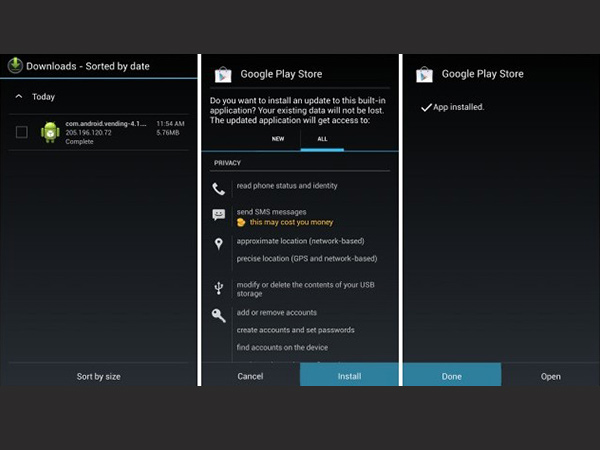
Task: Tap Play Store bag icon on installed screen
Action: (424, 75)
